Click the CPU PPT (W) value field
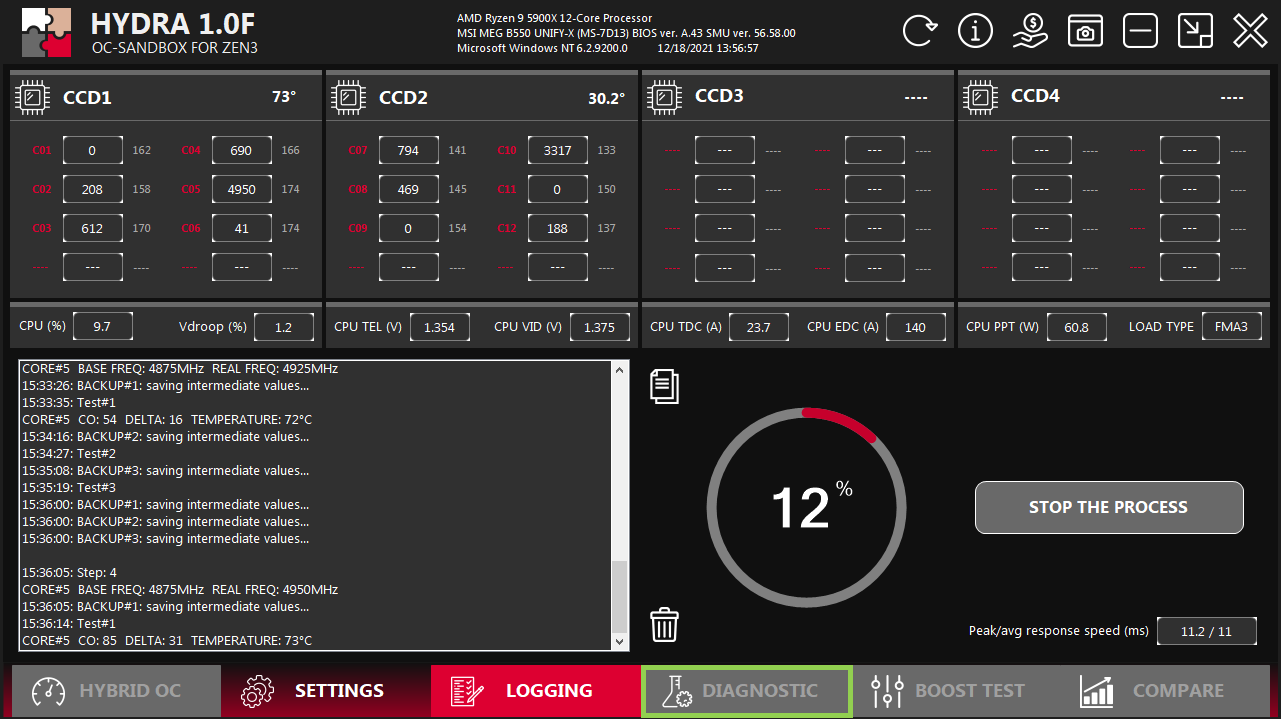Screen dimensions: 1281x720 pos(1076,327)
